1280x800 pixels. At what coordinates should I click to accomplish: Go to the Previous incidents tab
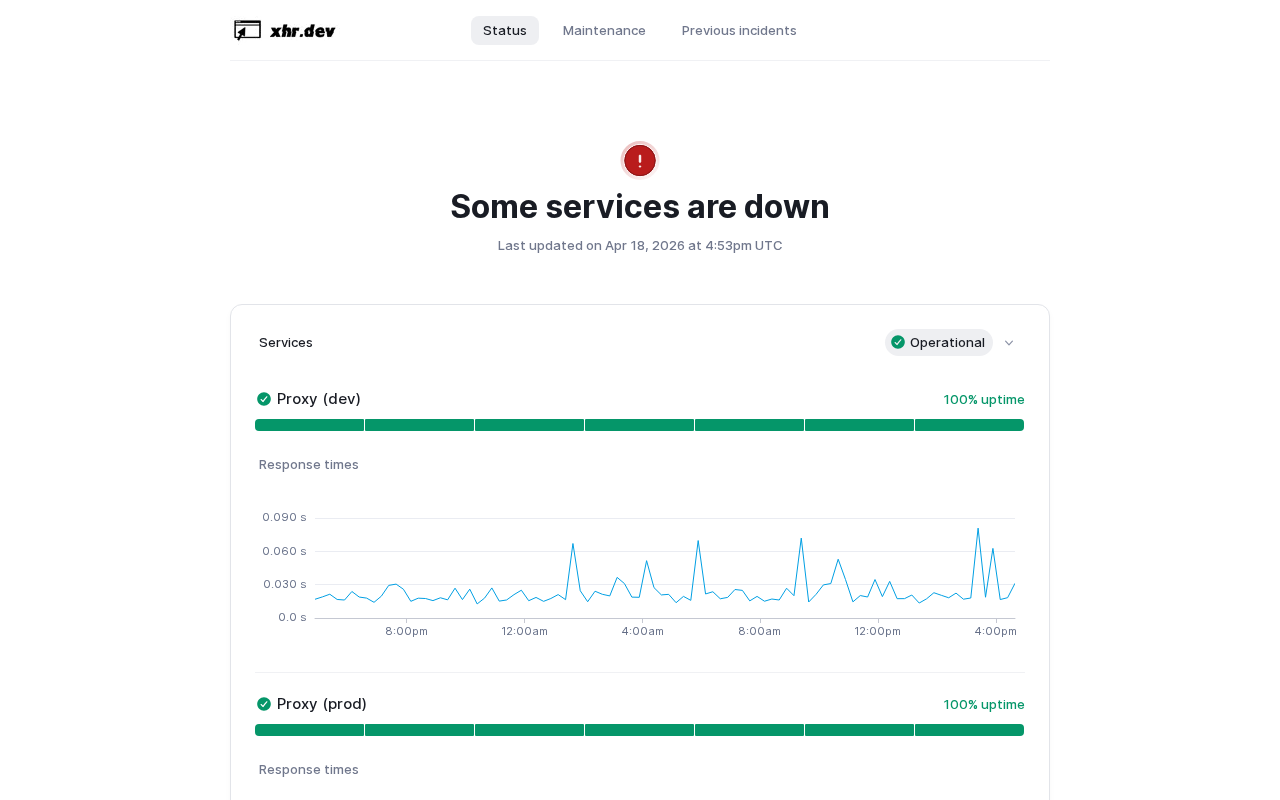[739, 30]
